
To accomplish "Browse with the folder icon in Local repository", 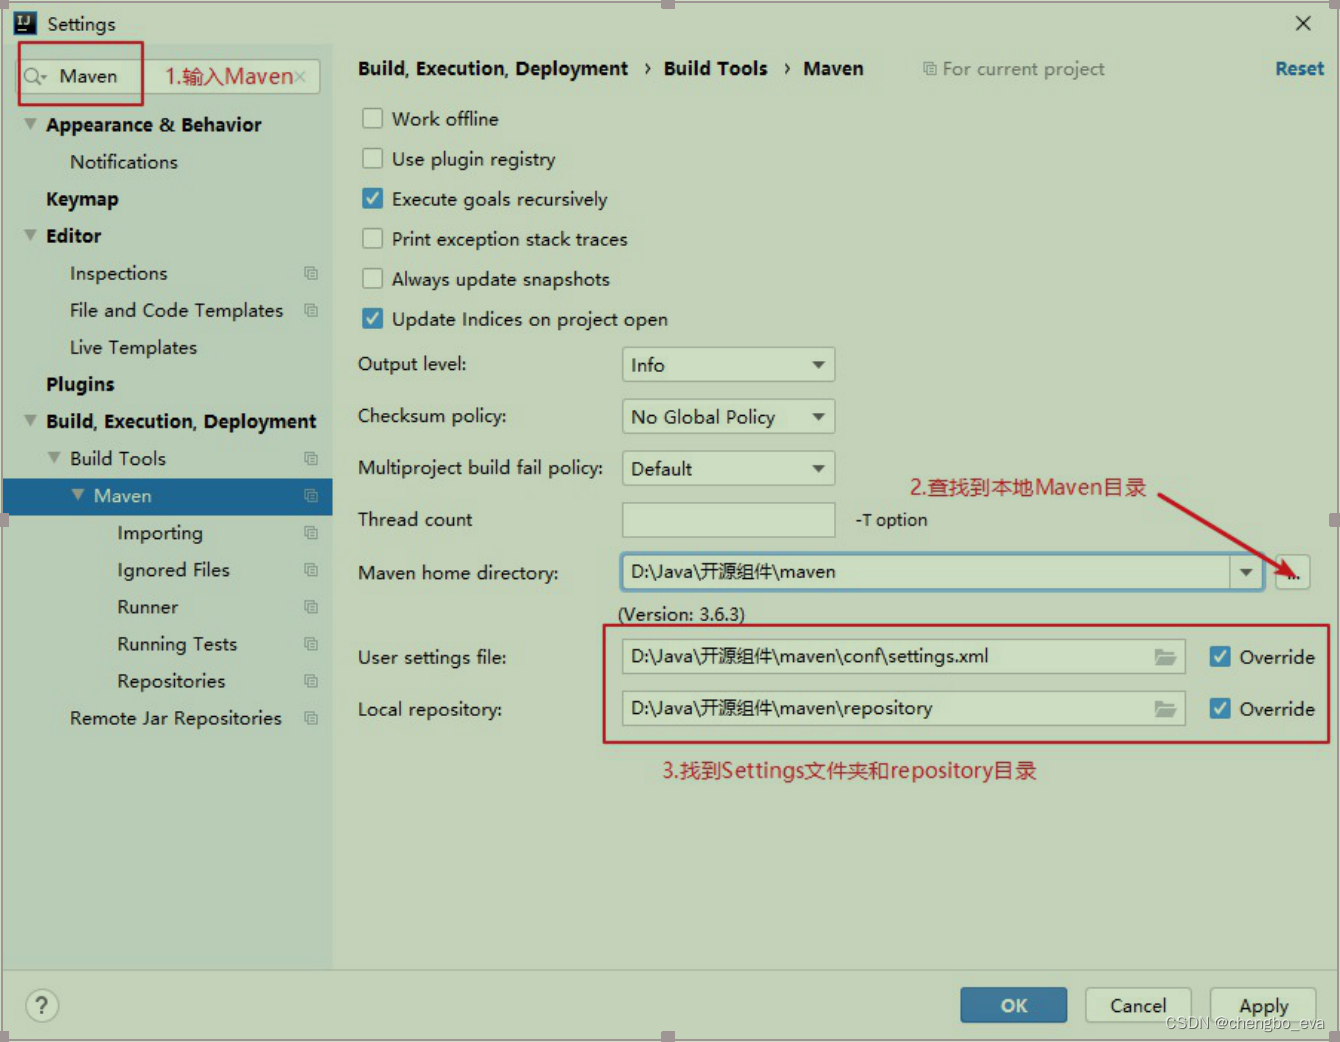I will point(1165,709).
